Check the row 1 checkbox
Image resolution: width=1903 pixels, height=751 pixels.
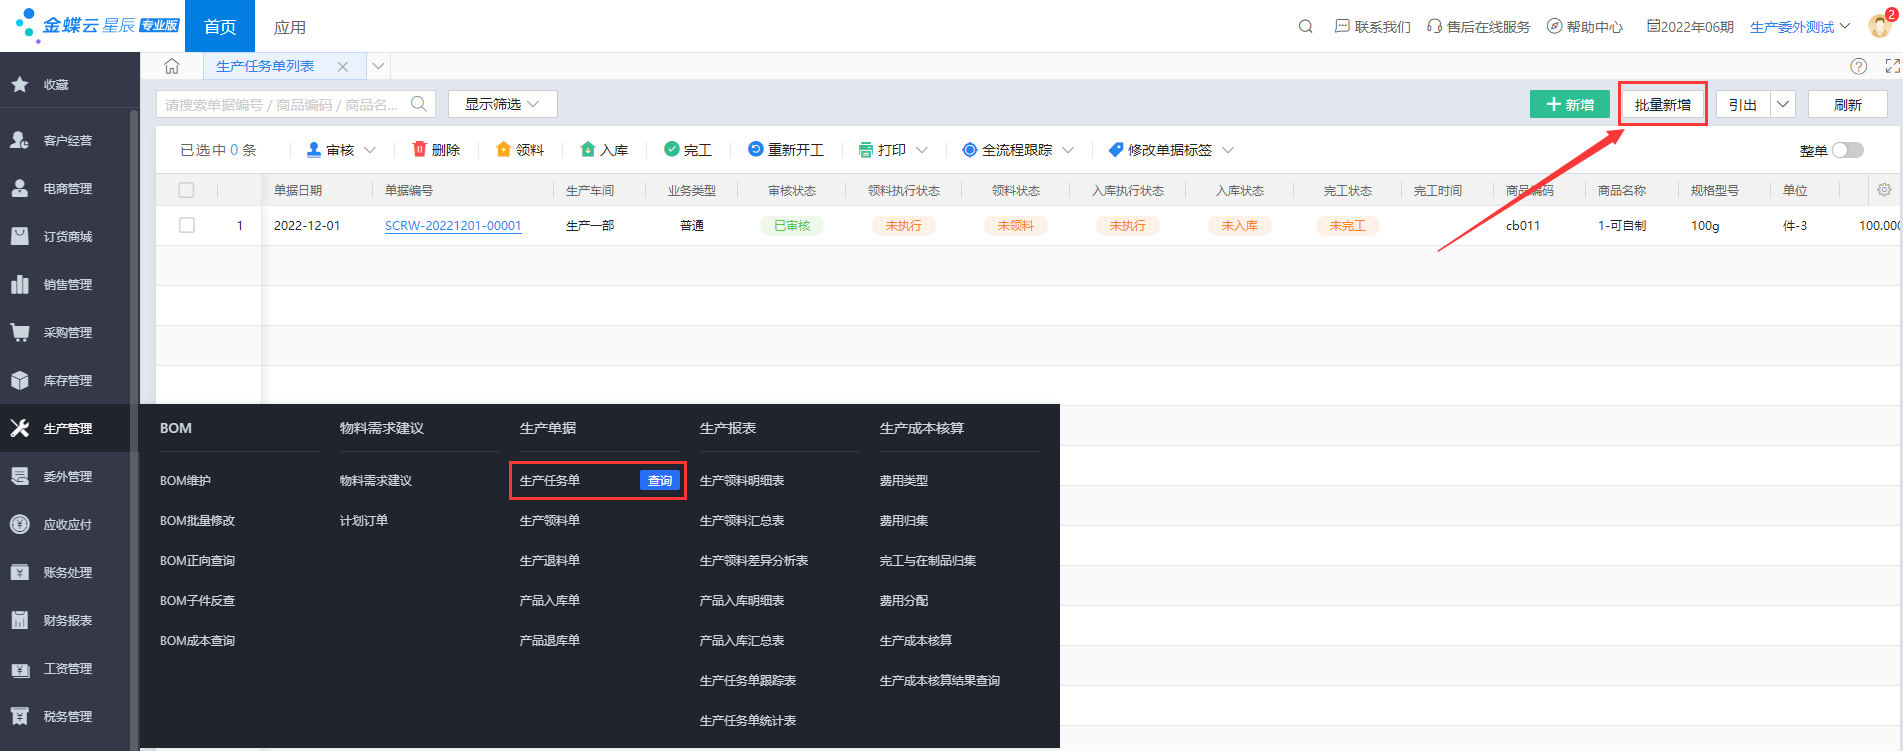point(186,225)
